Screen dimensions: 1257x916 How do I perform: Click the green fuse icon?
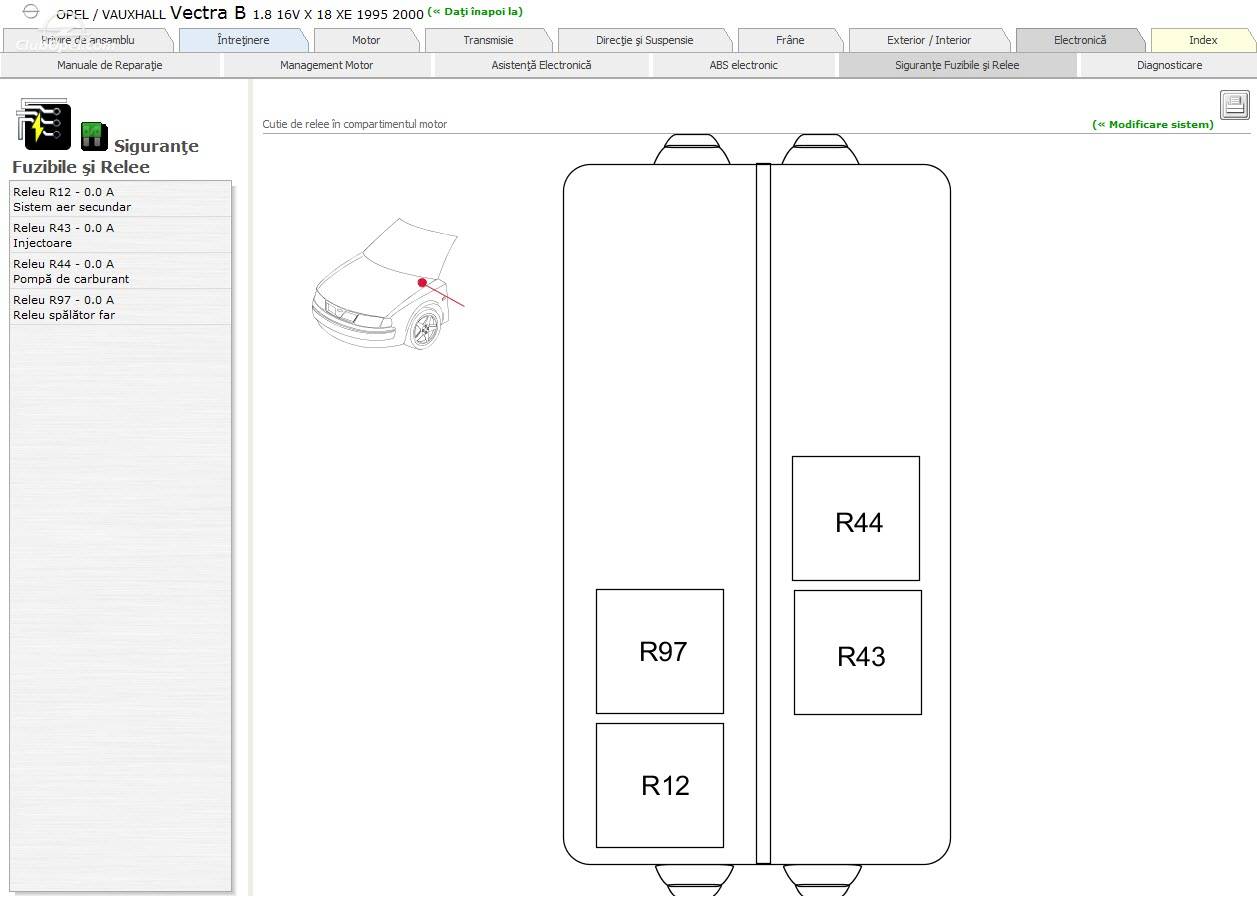94,136
